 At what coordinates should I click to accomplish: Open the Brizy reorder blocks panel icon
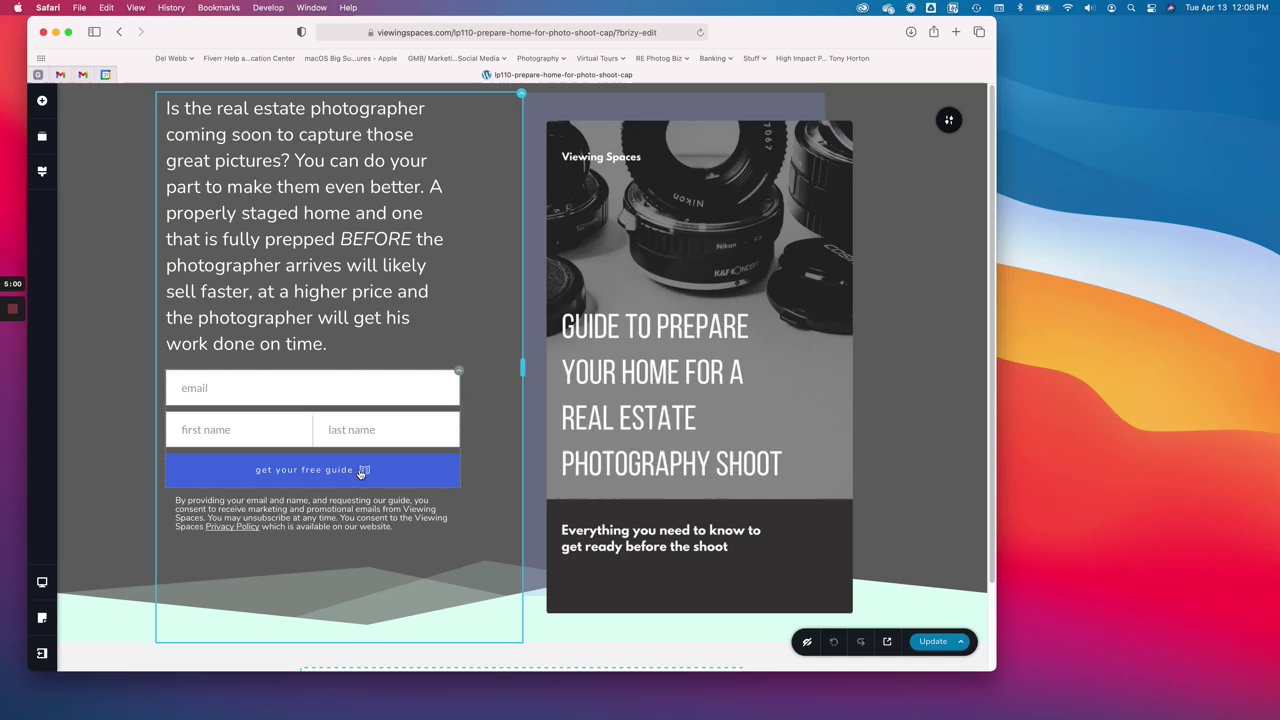coord(42,136)
